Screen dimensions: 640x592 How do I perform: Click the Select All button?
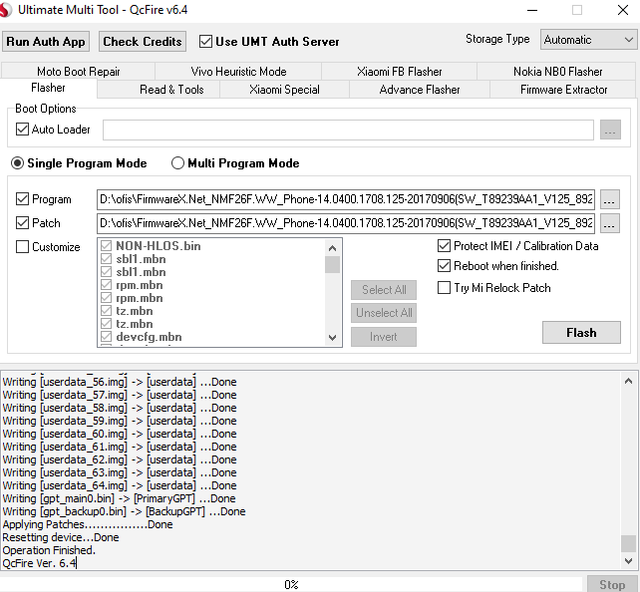[x=384, y=290]
